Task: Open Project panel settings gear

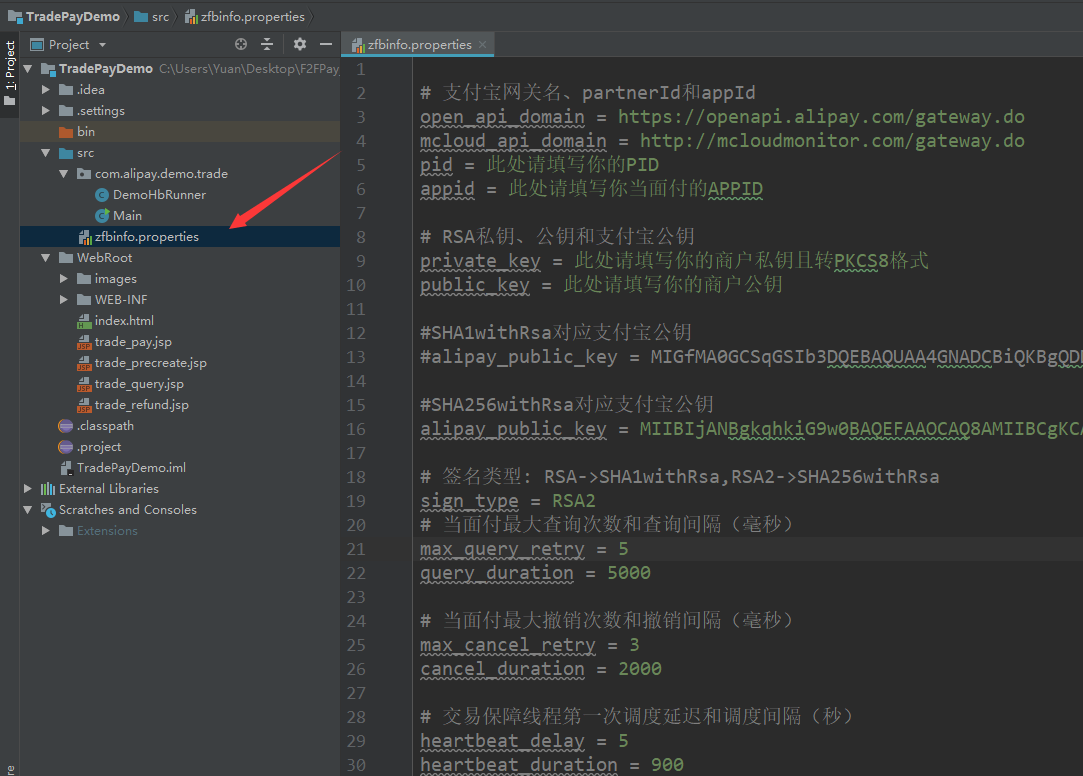Action: click(299, 44)
